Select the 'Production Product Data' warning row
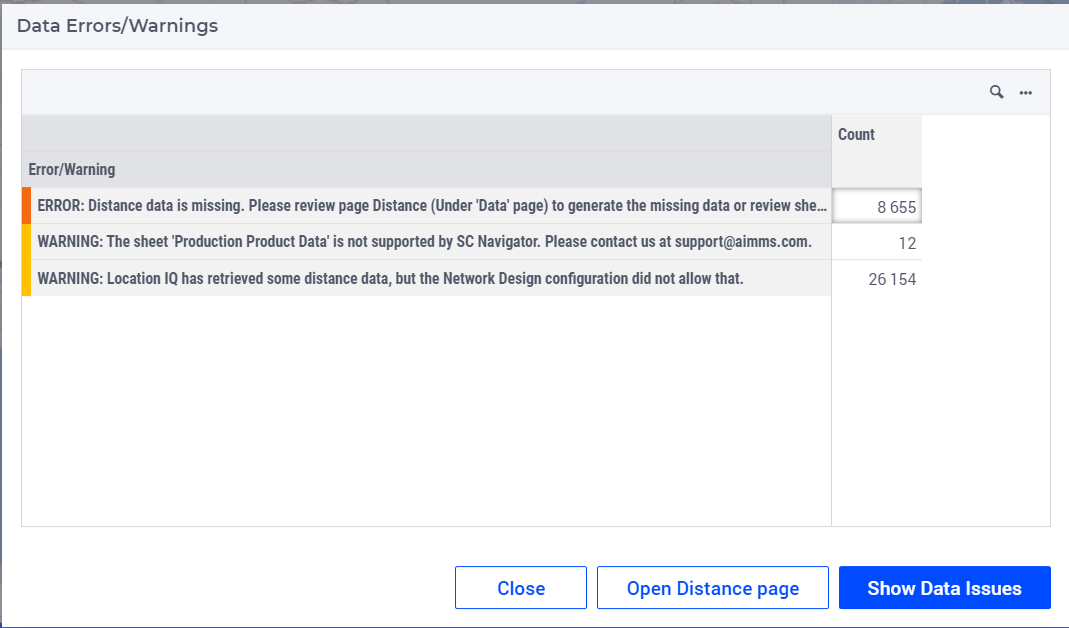This screenshot has width=1069, height=628. [x=427, y=242]
